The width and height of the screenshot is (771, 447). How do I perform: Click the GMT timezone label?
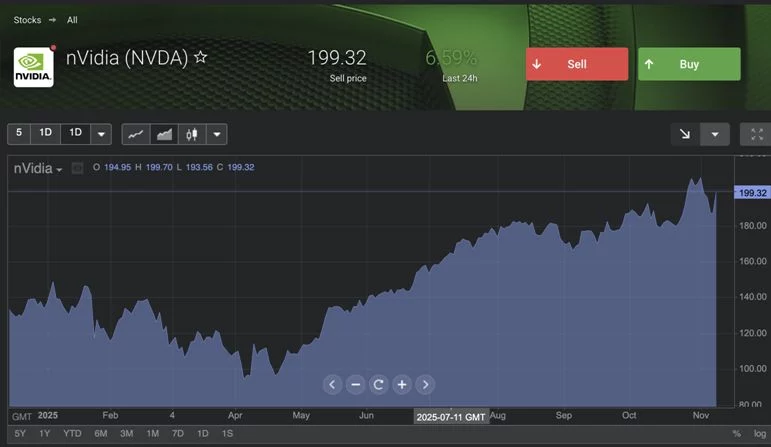click(x=22, y=417)
